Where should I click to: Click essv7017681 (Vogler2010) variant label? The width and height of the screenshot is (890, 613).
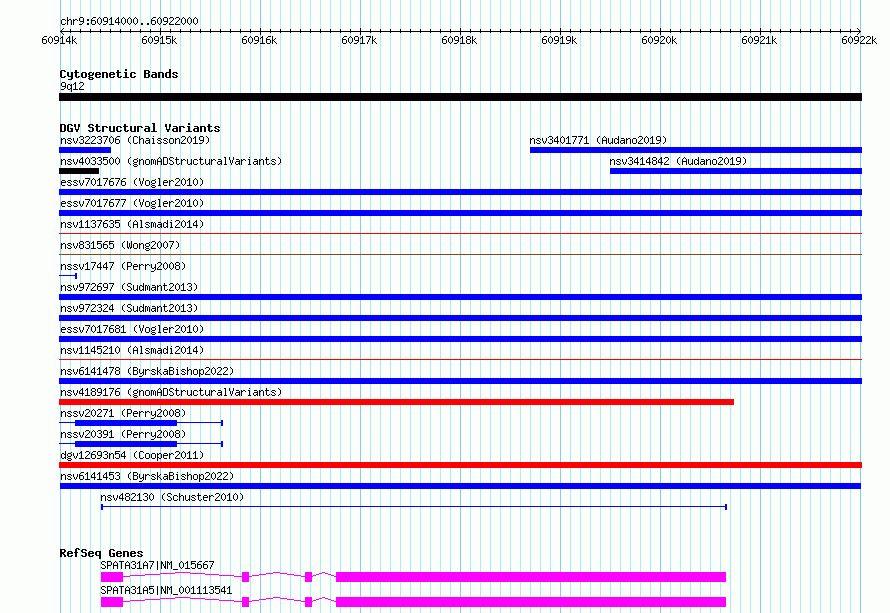[132, 329]
